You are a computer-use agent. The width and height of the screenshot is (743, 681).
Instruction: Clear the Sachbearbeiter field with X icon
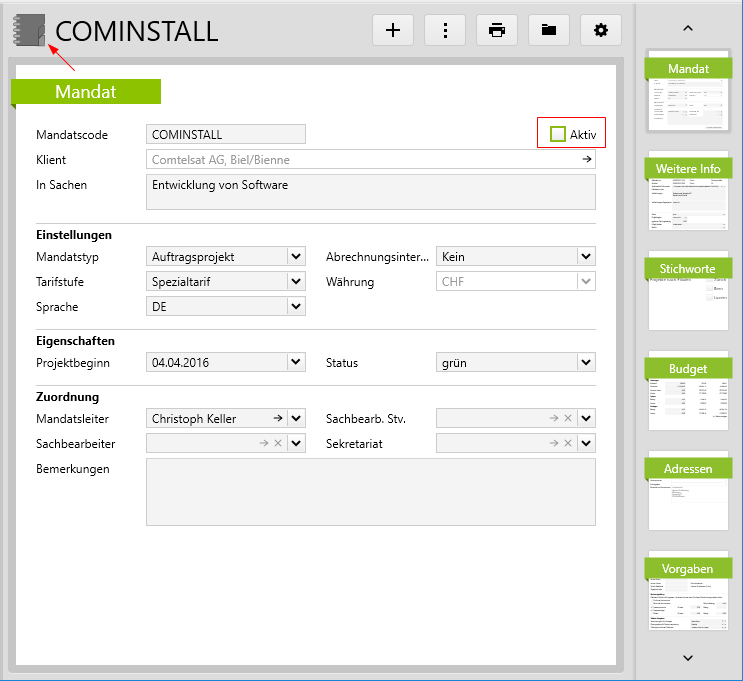278,443
